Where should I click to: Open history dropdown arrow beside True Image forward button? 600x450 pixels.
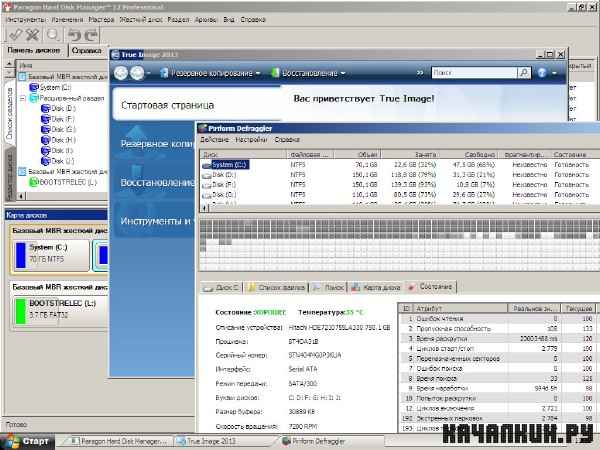coord(148,73)
